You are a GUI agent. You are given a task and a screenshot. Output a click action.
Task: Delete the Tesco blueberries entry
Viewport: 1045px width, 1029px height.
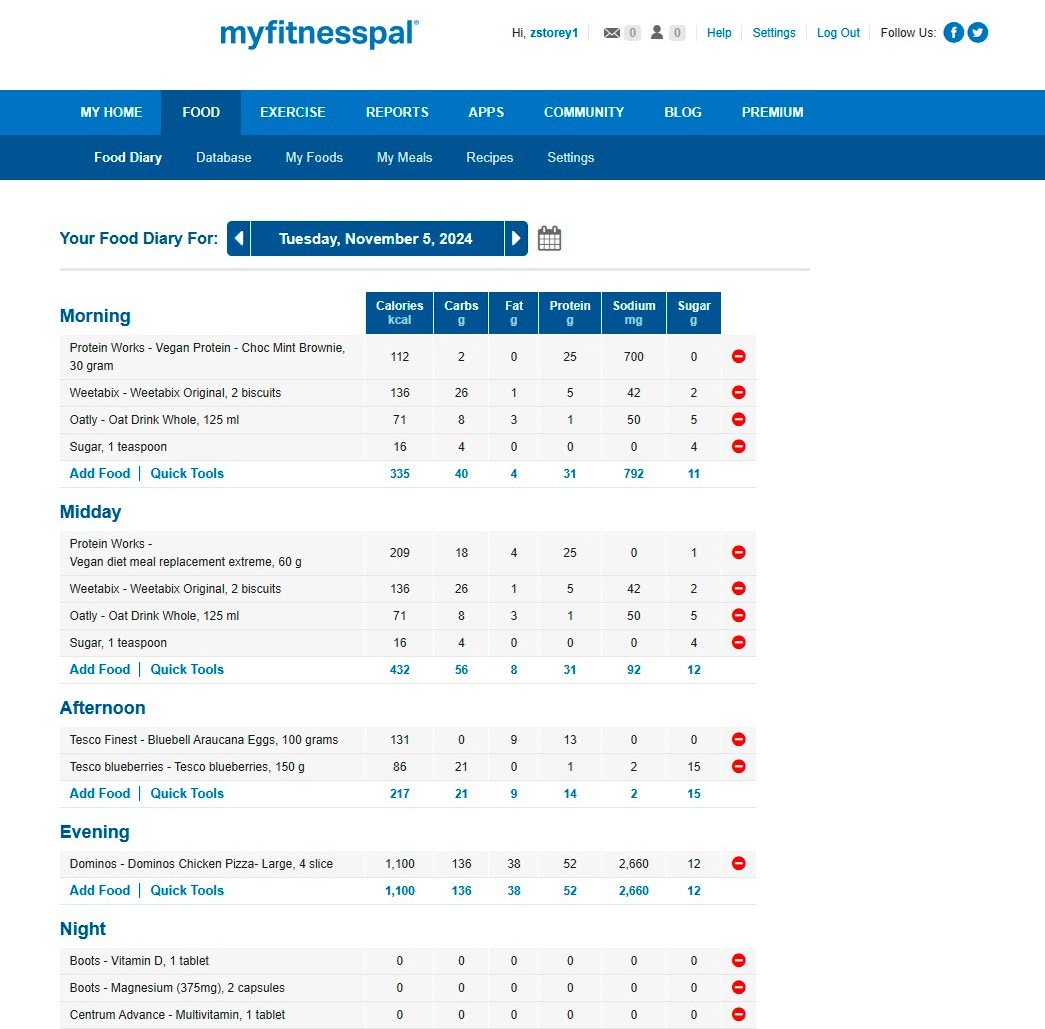tap(738, 766)
